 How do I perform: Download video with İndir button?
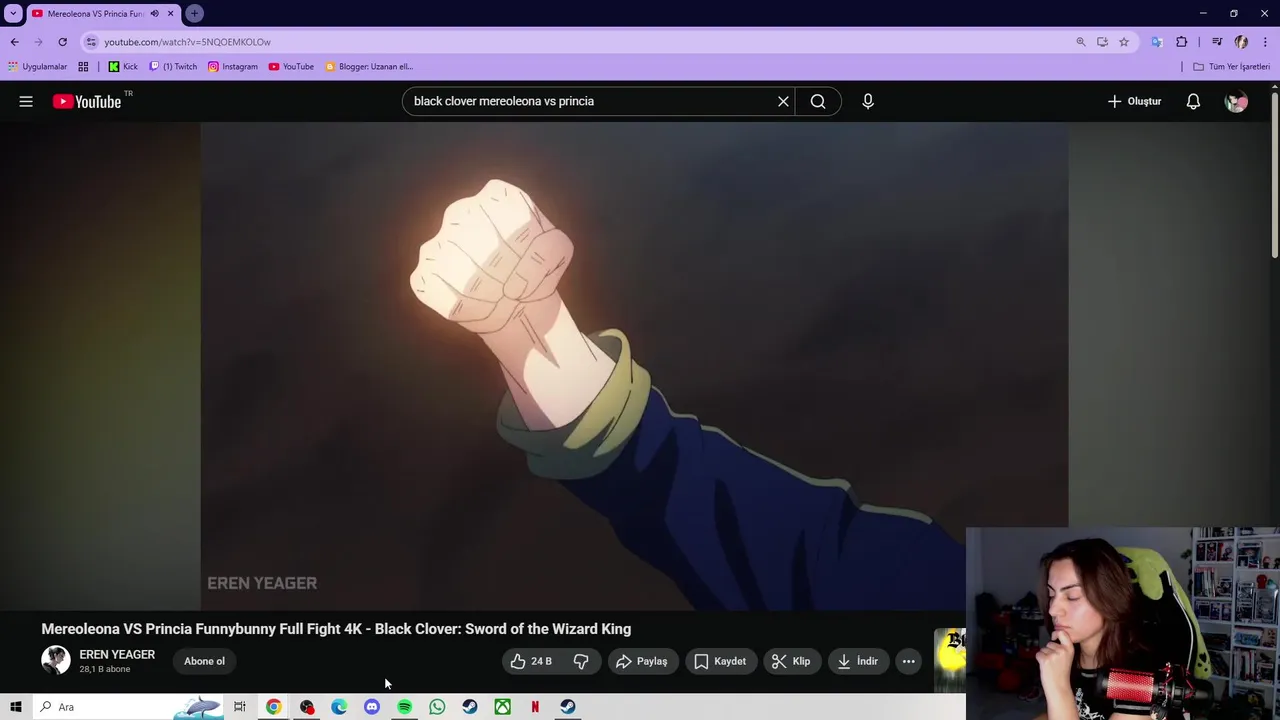pyautogui.click(x=858, y=661)
